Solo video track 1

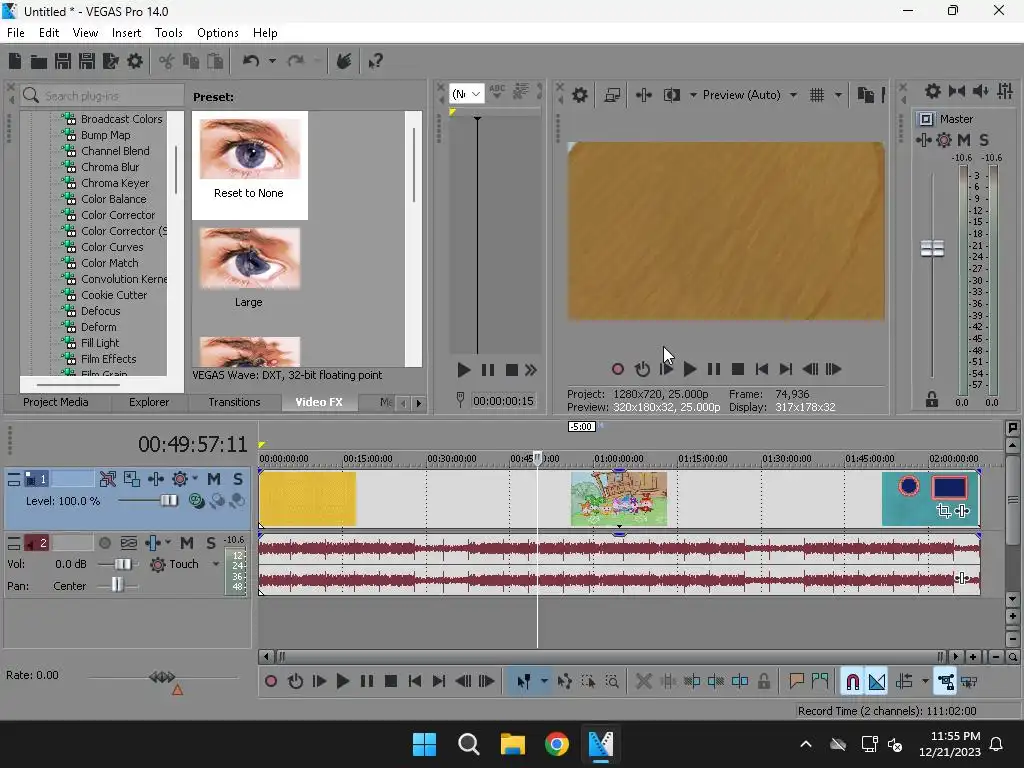(x=238, y=479)
